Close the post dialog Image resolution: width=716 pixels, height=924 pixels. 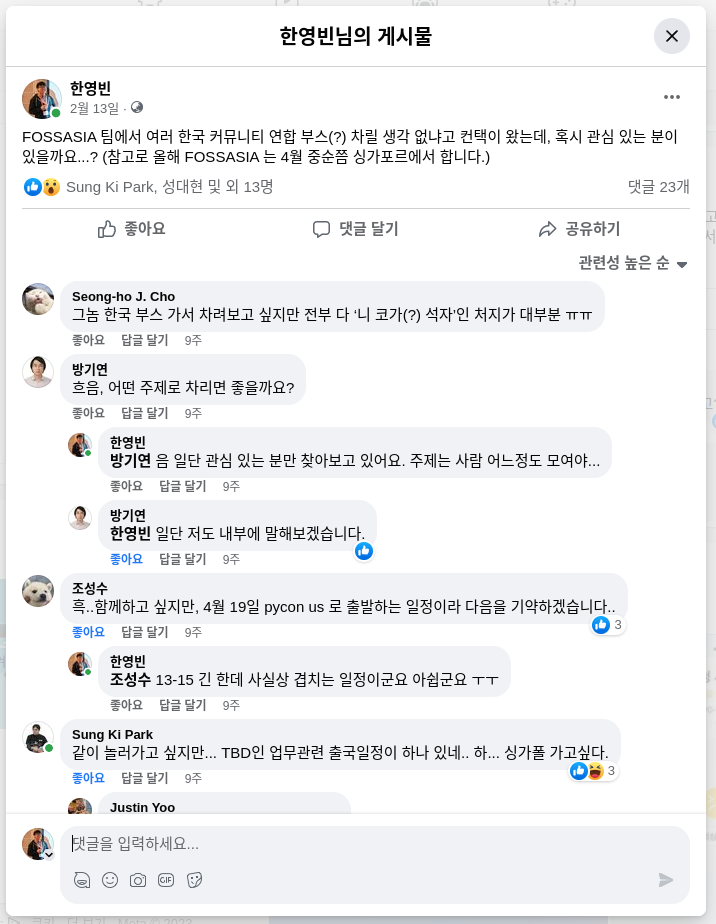tap(672, 36)
